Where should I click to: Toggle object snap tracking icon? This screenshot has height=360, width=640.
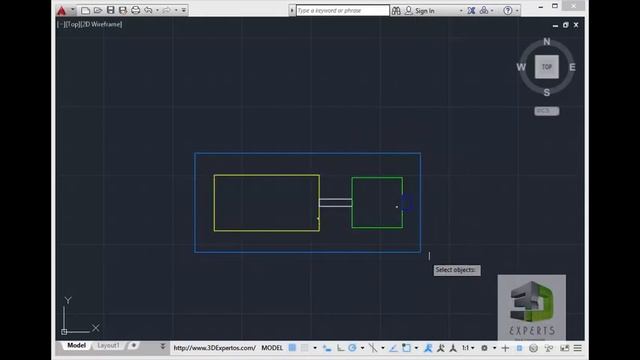393,348
